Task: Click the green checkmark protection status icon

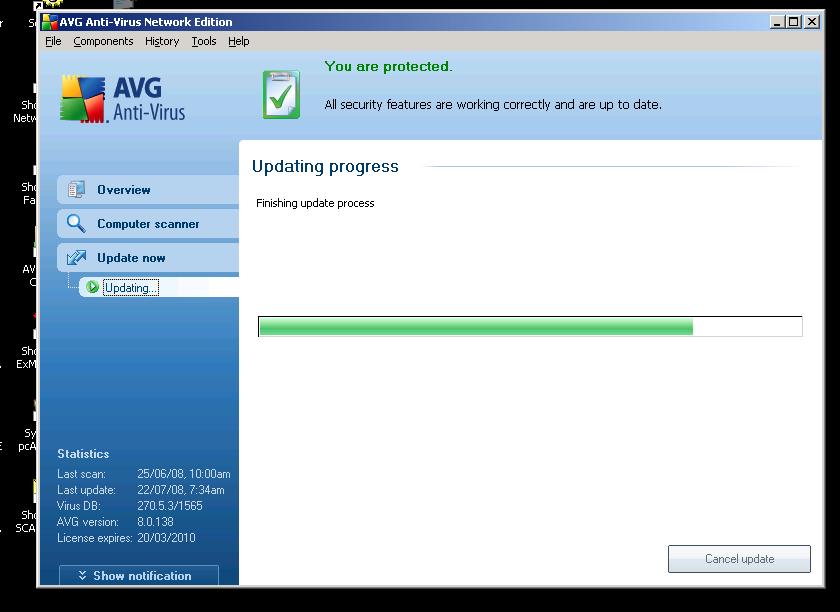Action: [281, 94]
